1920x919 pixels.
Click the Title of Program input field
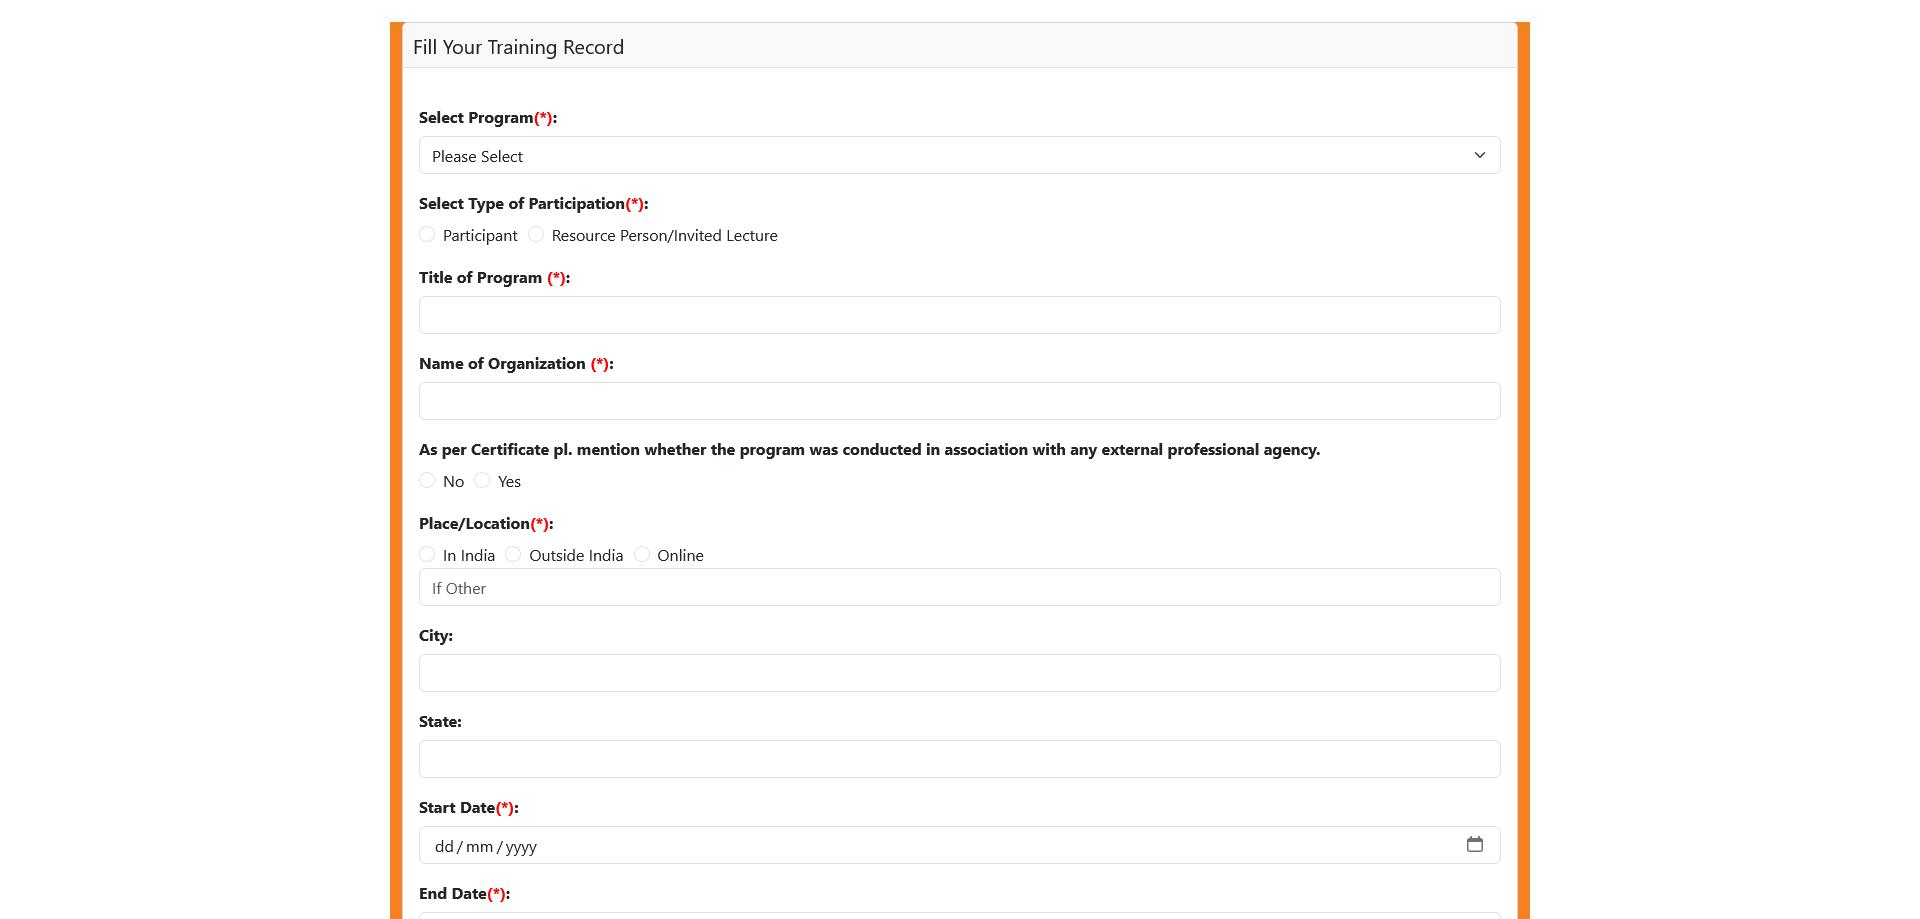click(x=959, y=315)
